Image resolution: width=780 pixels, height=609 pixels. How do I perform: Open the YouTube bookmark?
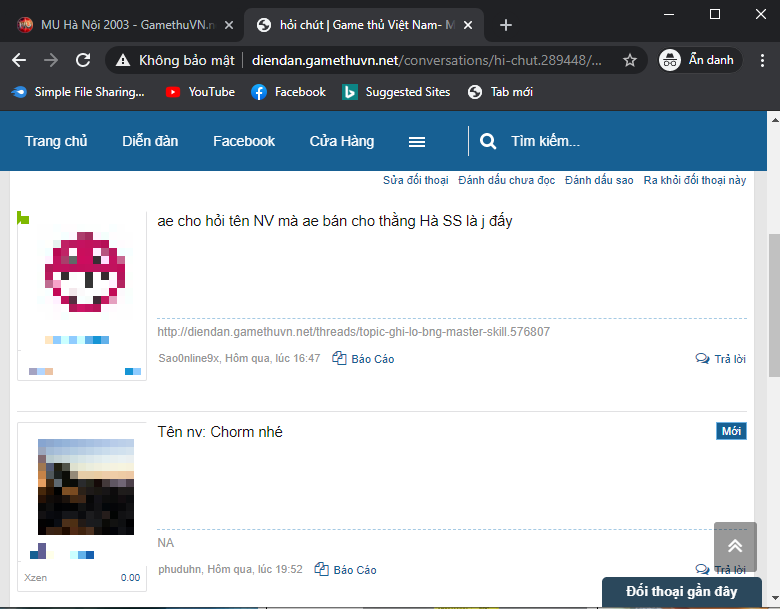click(x=201, y=92)
